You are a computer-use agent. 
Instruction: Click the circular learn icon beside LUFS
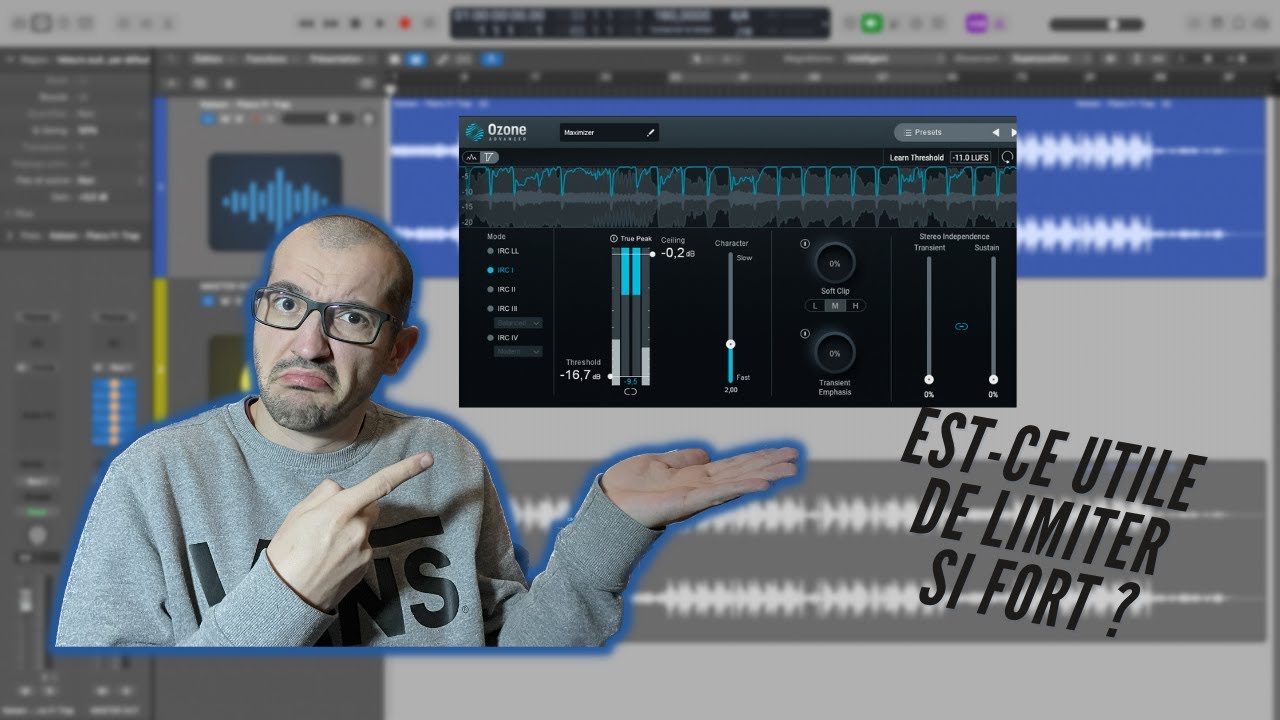pos(1006,158)
